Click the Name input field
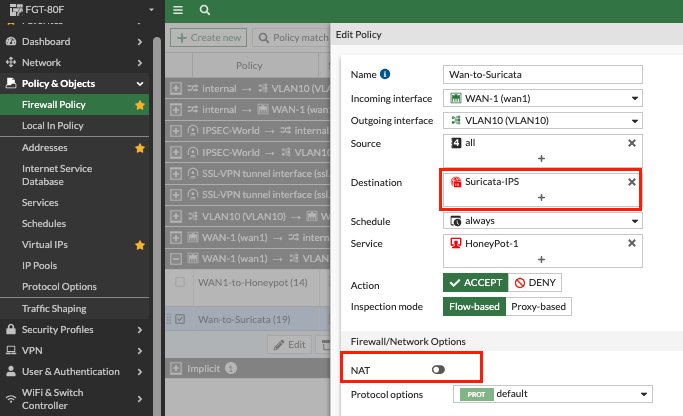 coord(541,75)
